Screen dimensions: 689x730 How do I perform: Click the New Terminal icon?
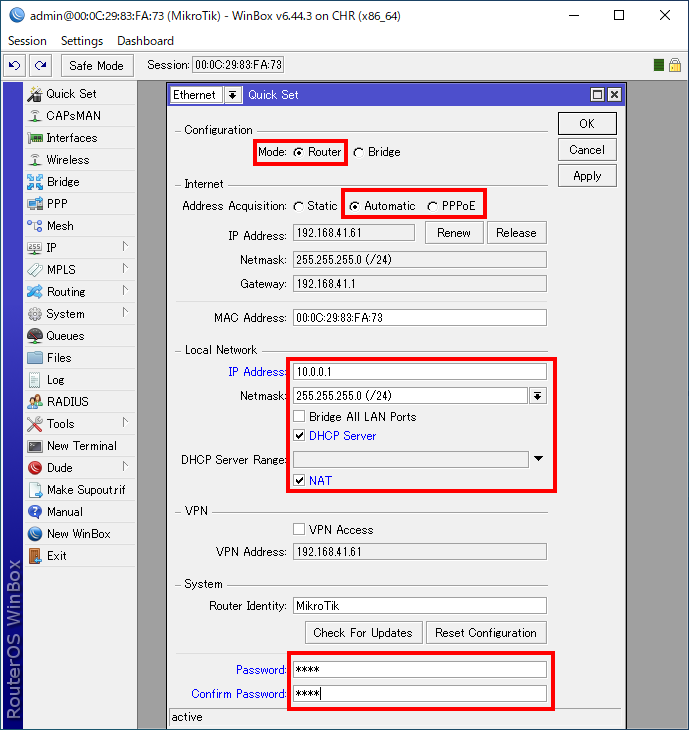coord(35,446)
